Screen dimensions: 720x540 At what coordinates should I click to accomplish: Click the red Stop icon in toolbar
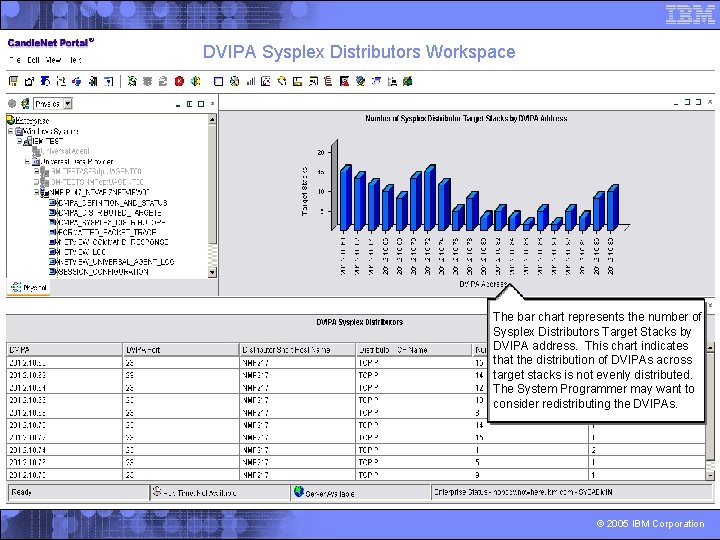180,81
